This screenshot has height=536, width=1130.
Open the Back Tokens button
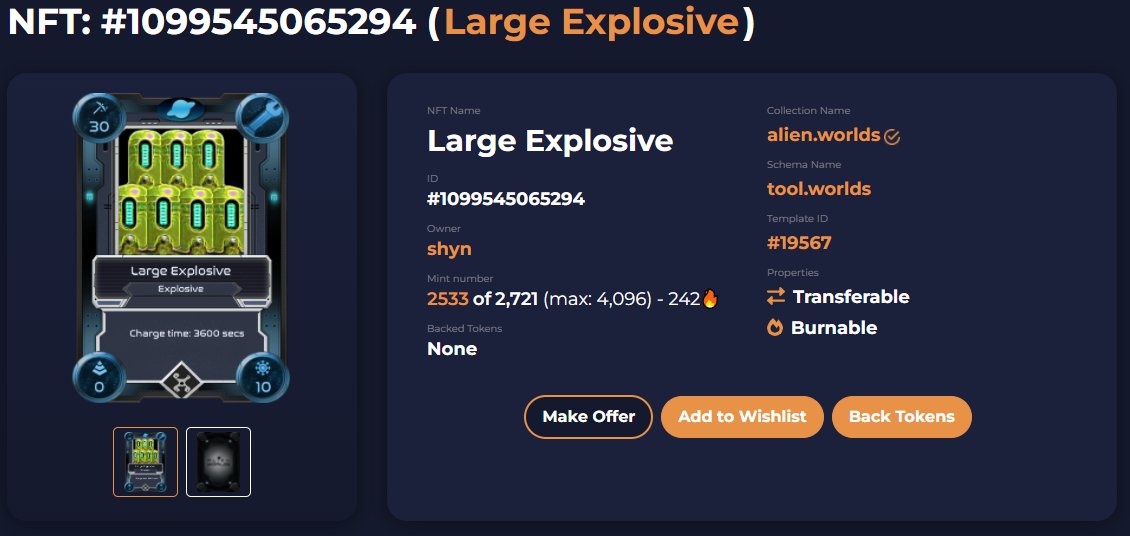tap(902, 416)
